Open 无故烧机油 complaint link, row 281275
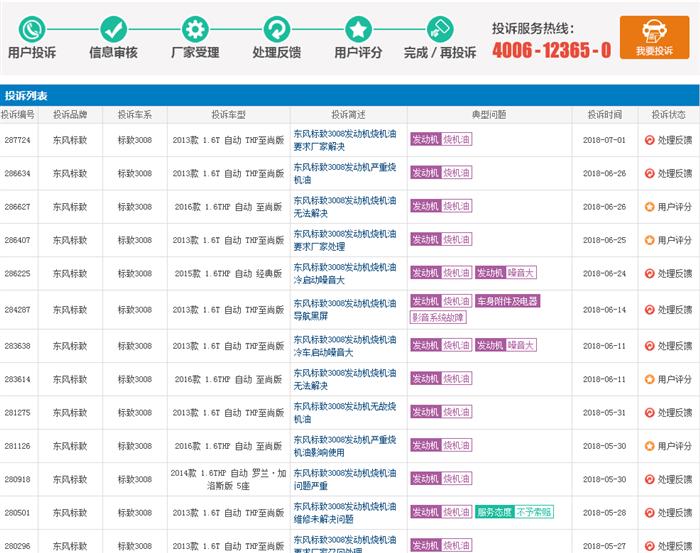Viewport: 700px width, 553px height. (x=345, y=413)
